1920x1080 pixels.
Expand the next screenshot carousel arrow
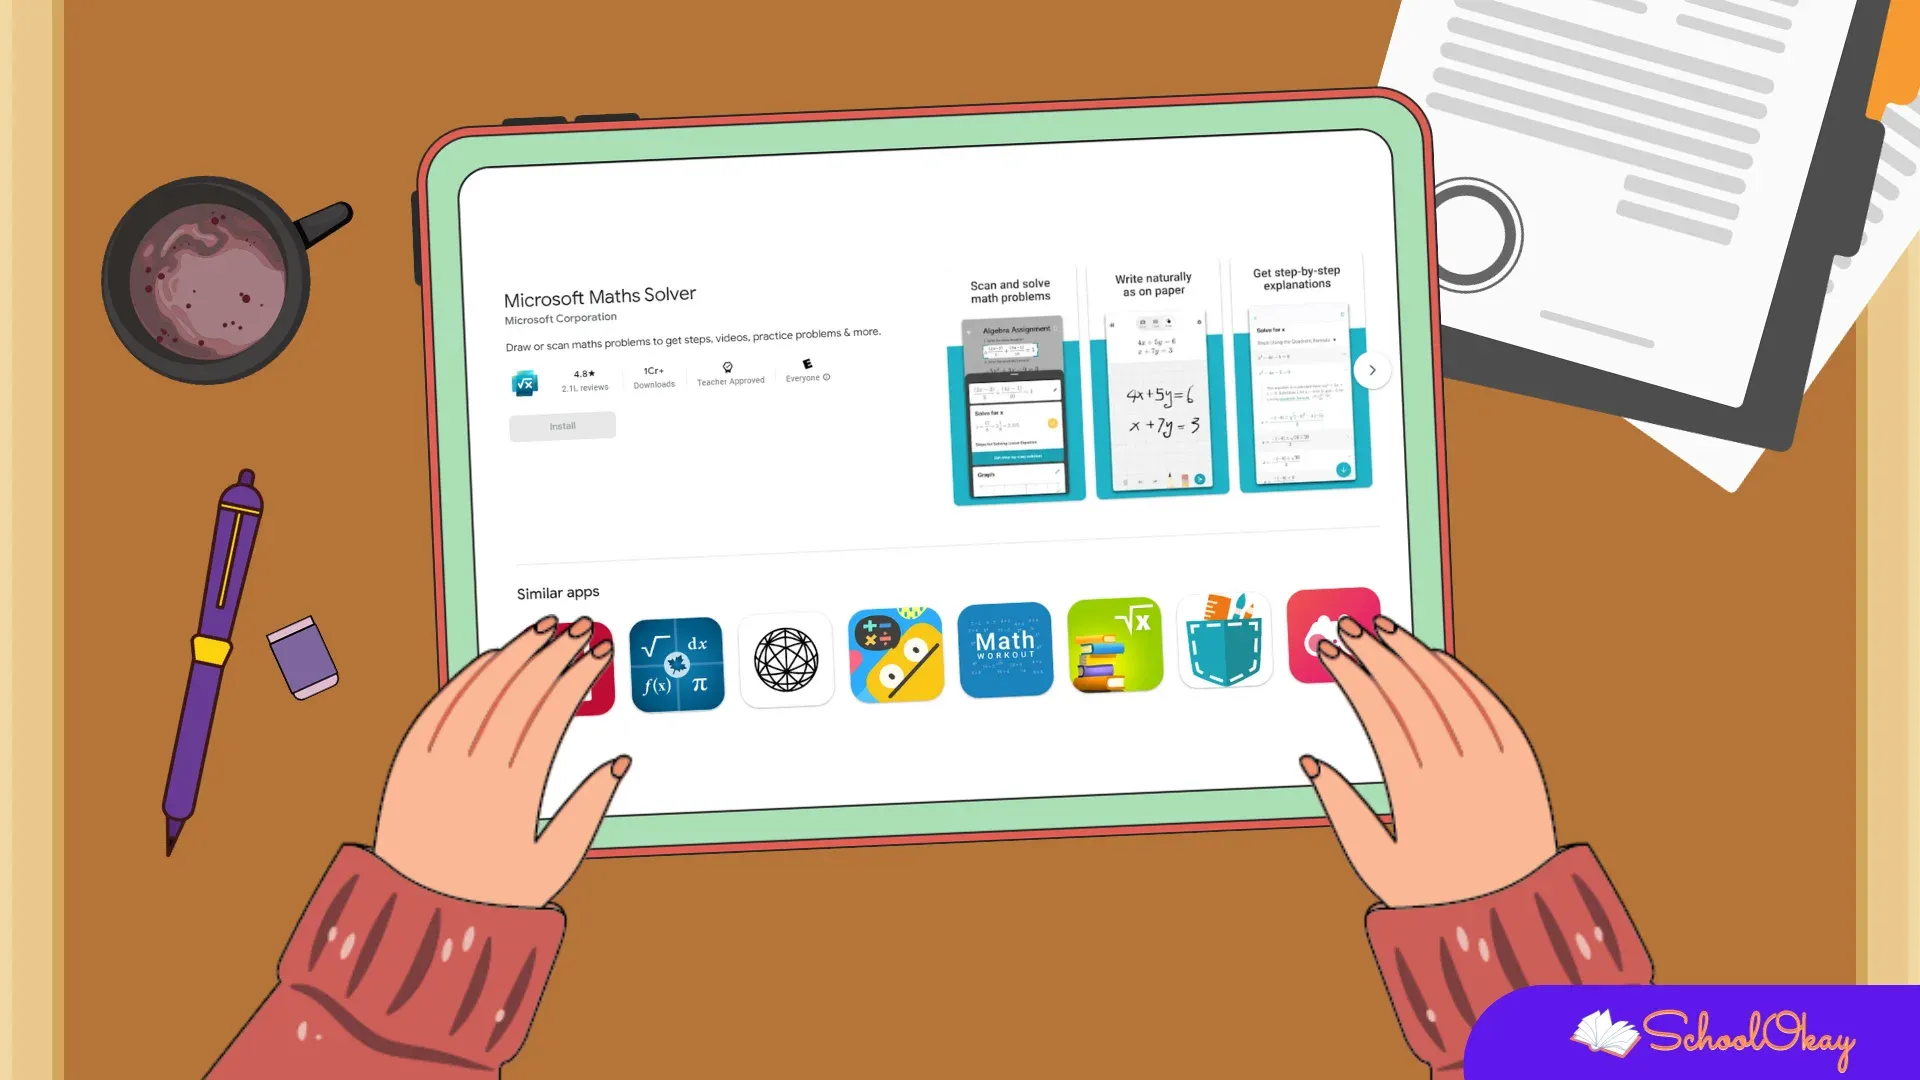(1373, 369)
